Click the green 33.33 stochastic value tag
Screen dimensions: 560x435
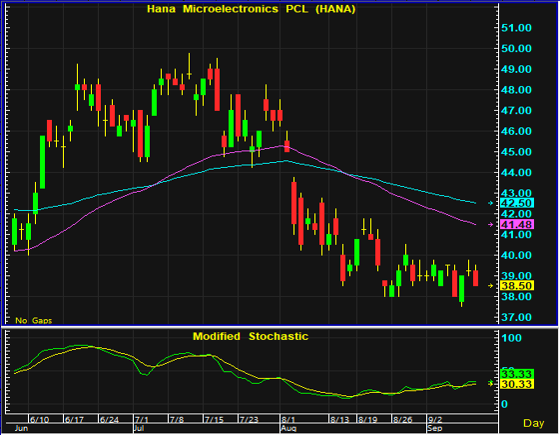517,374
